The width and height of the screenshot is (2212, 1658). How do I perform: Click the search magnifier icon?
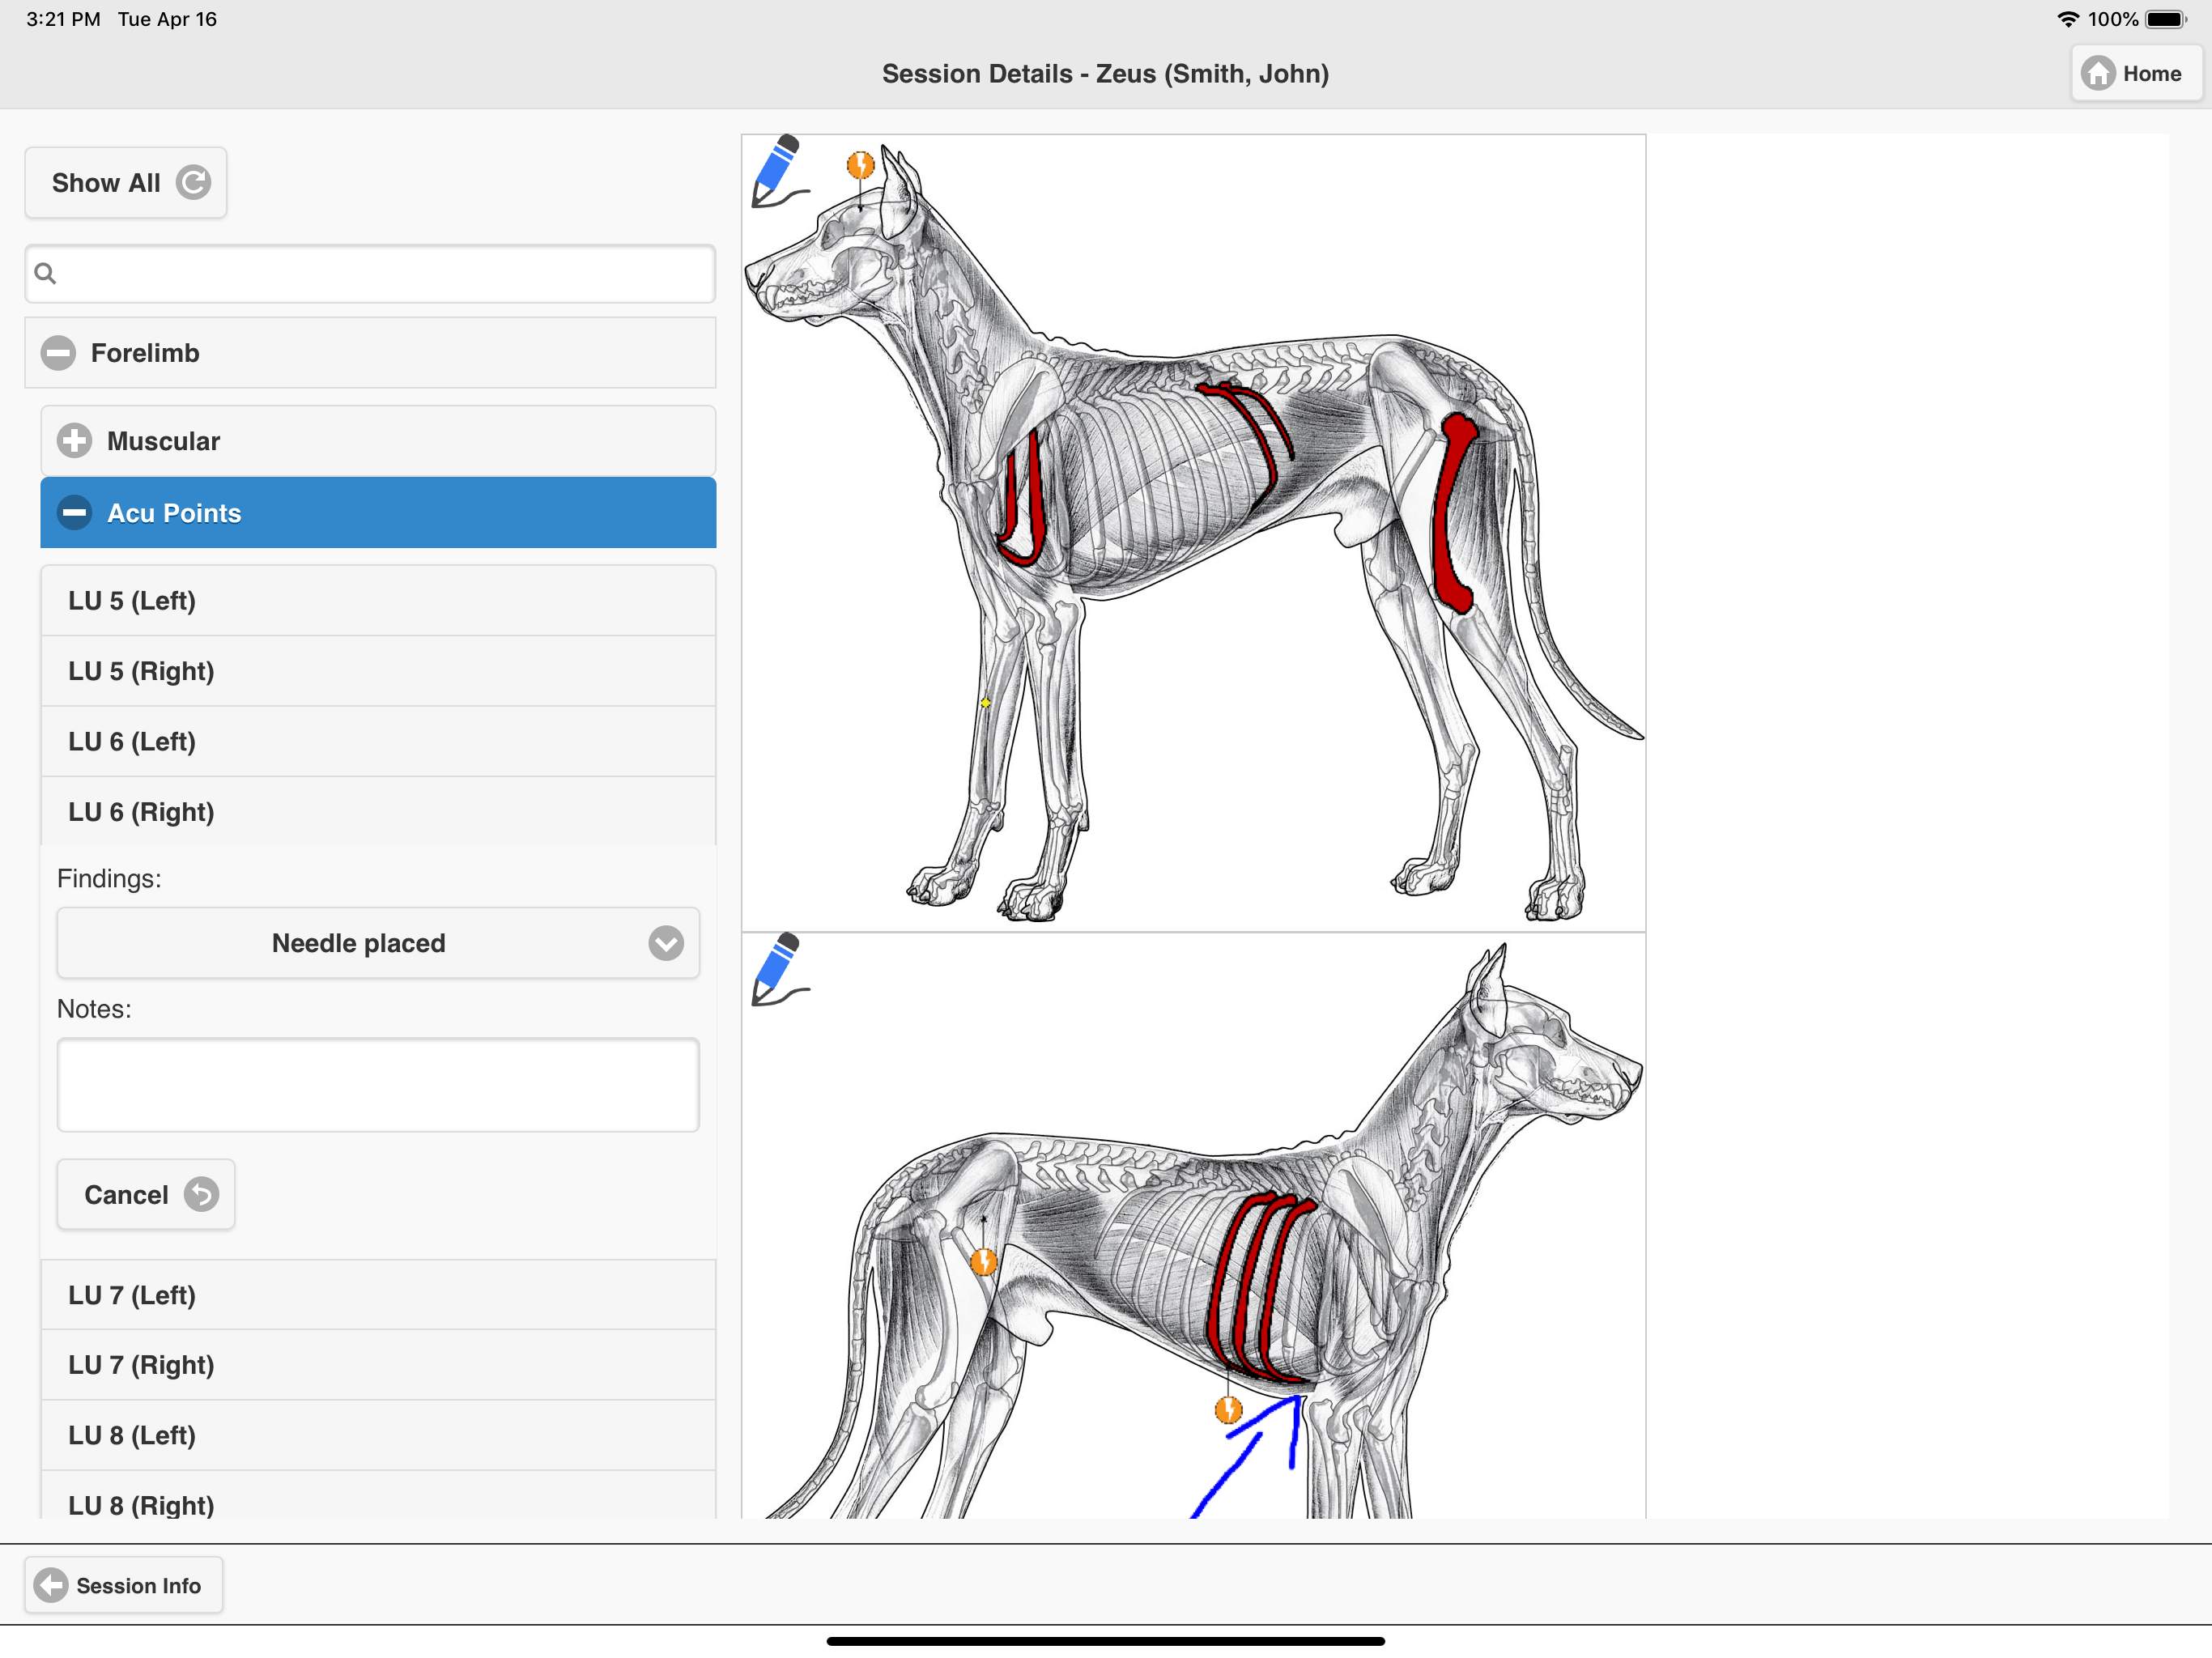coord(45,273)
